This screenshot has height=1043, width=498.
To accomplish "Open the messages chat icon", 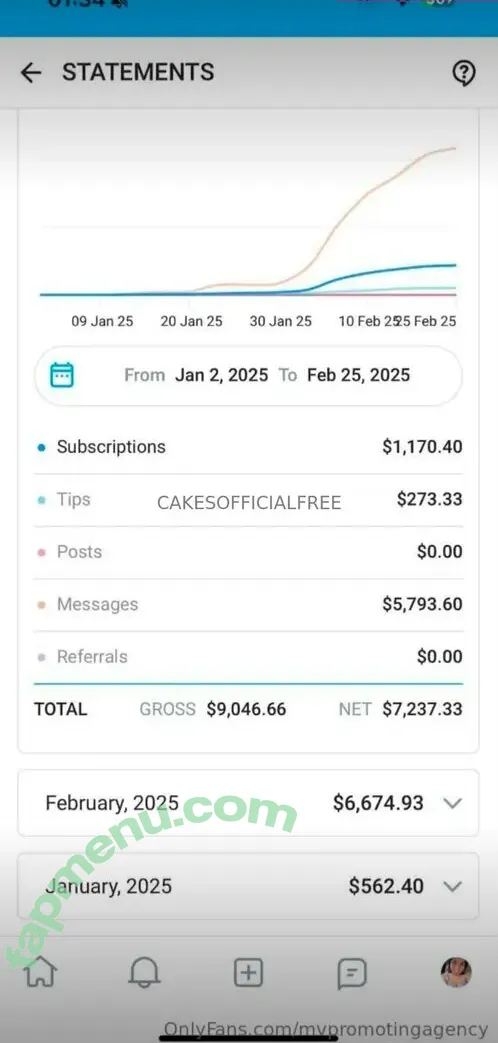I will 352,974.
